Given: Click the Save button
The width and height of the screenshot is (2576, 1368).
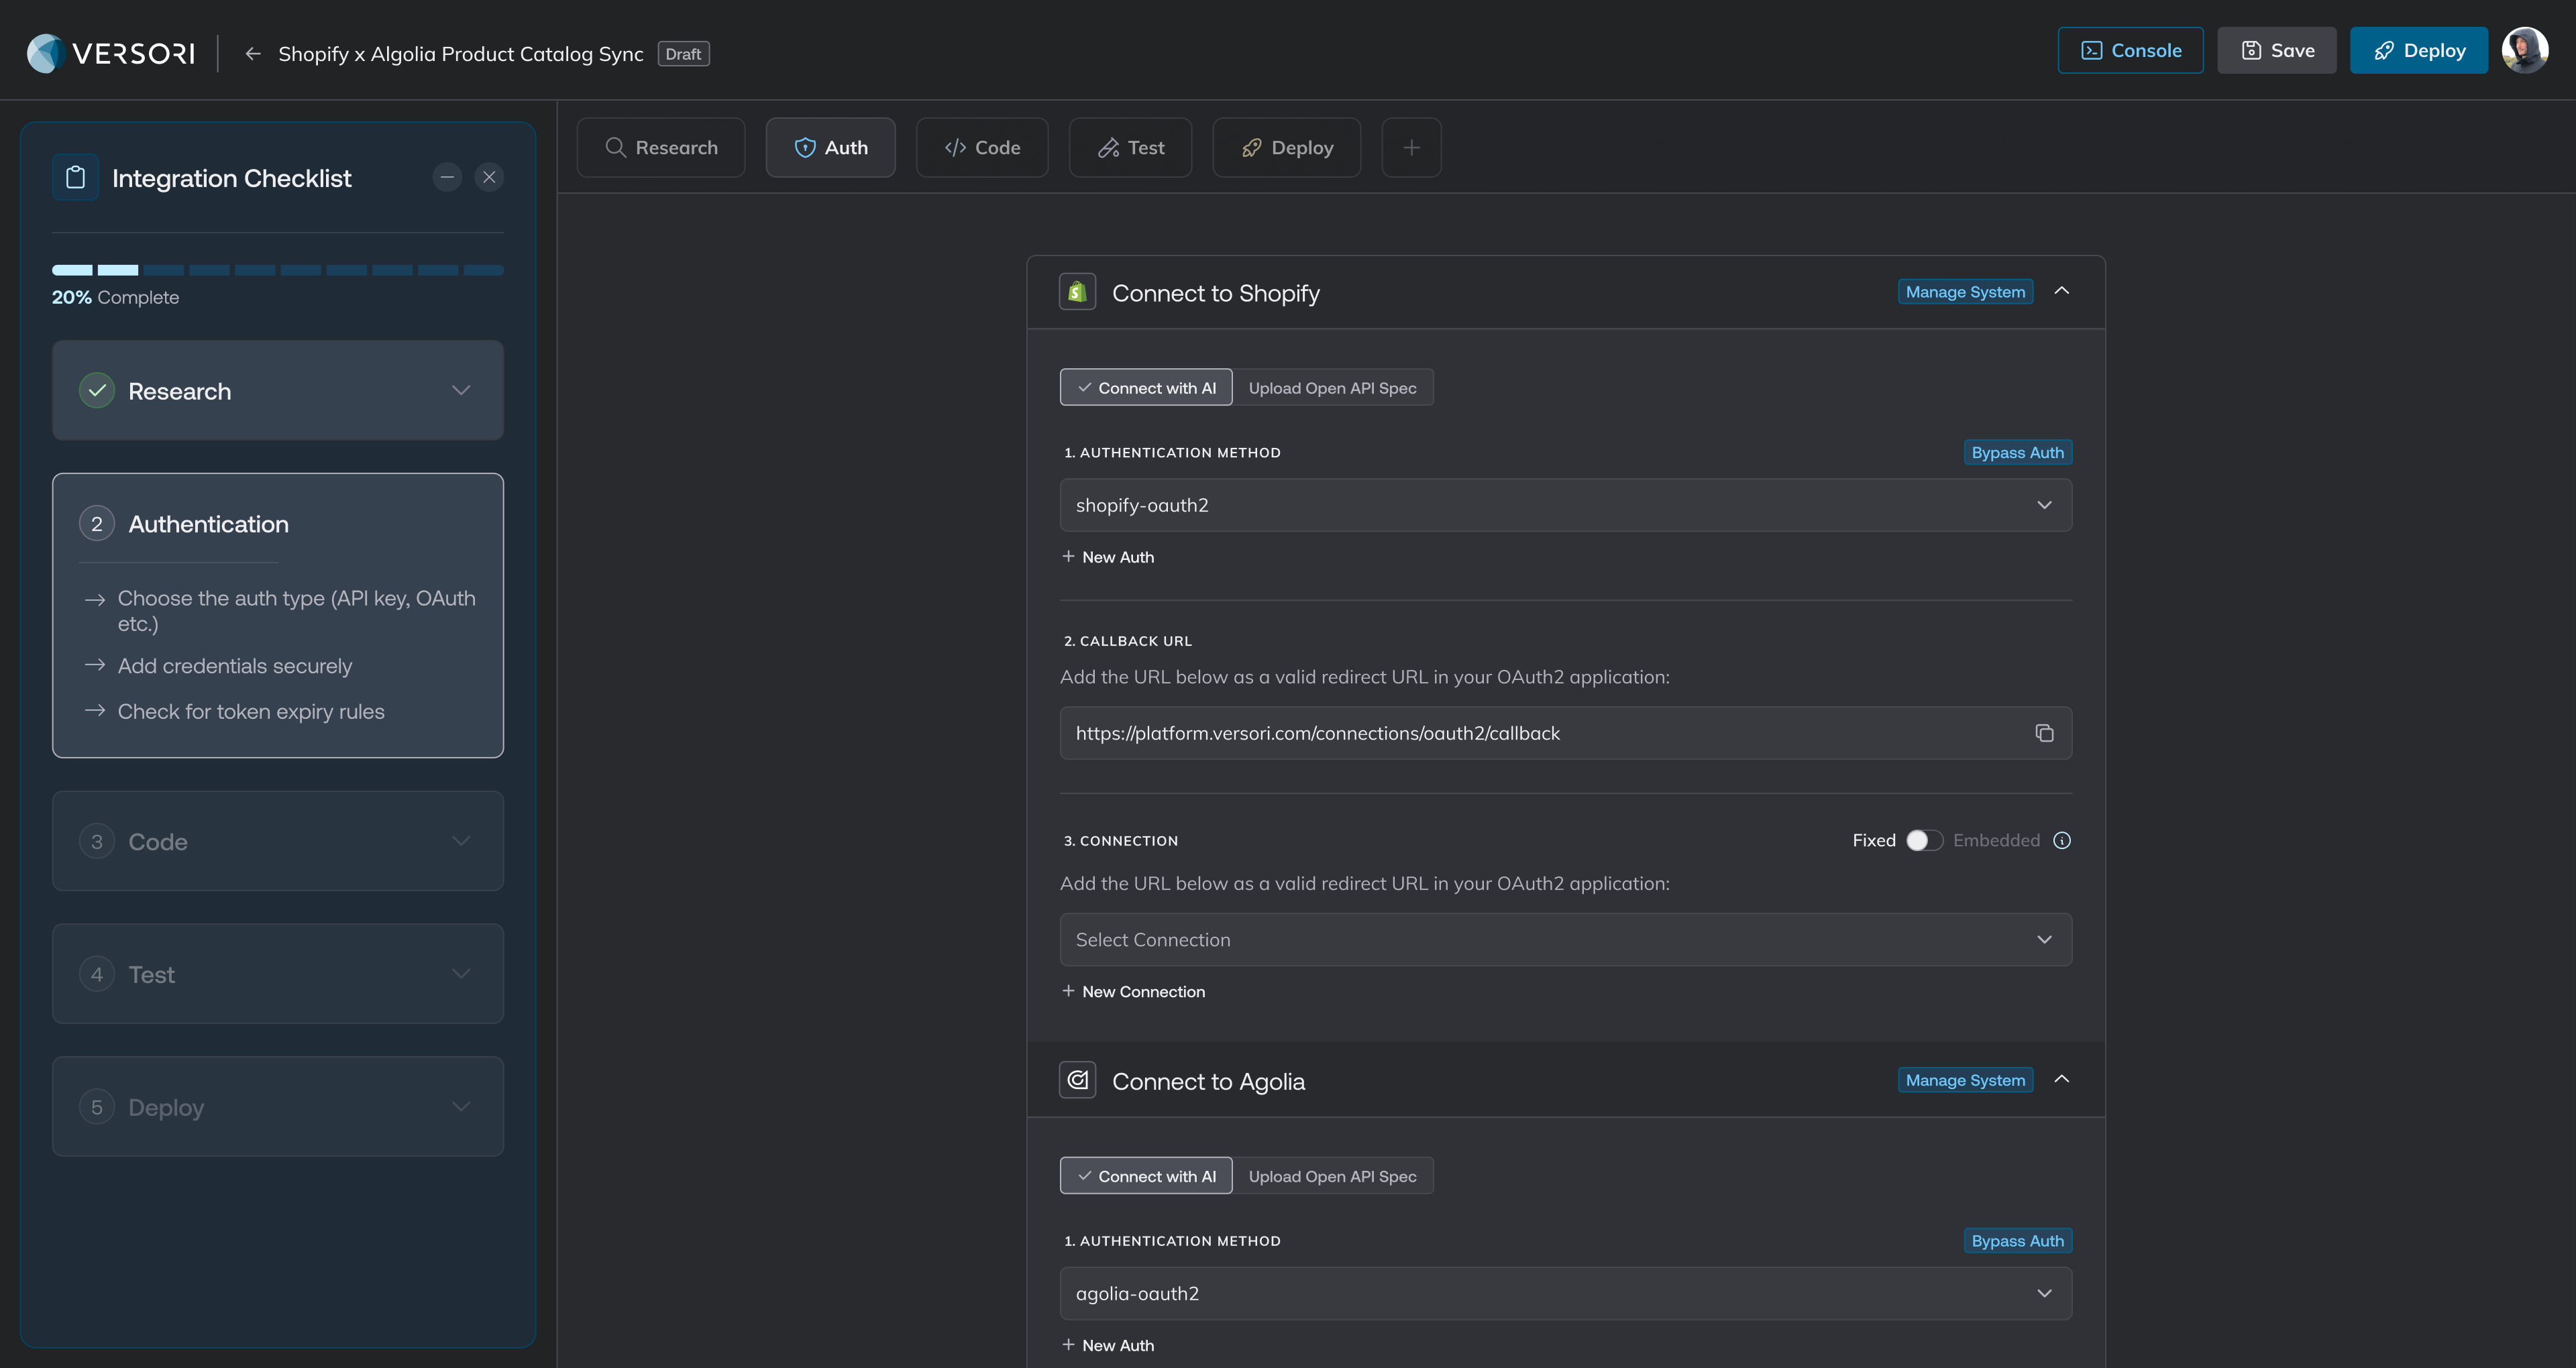Looking at the screenshot, I should (2277, 50).
